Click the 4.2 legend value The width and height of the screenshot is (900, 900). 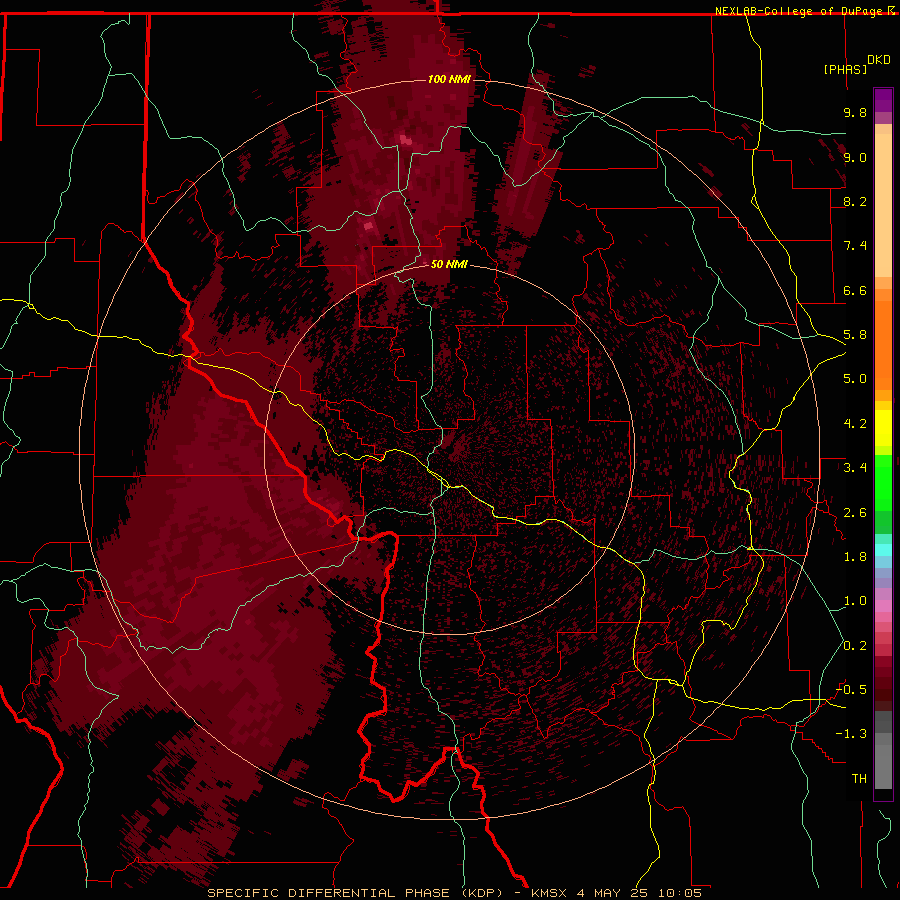pyautogui.click(x=855, y=424)
